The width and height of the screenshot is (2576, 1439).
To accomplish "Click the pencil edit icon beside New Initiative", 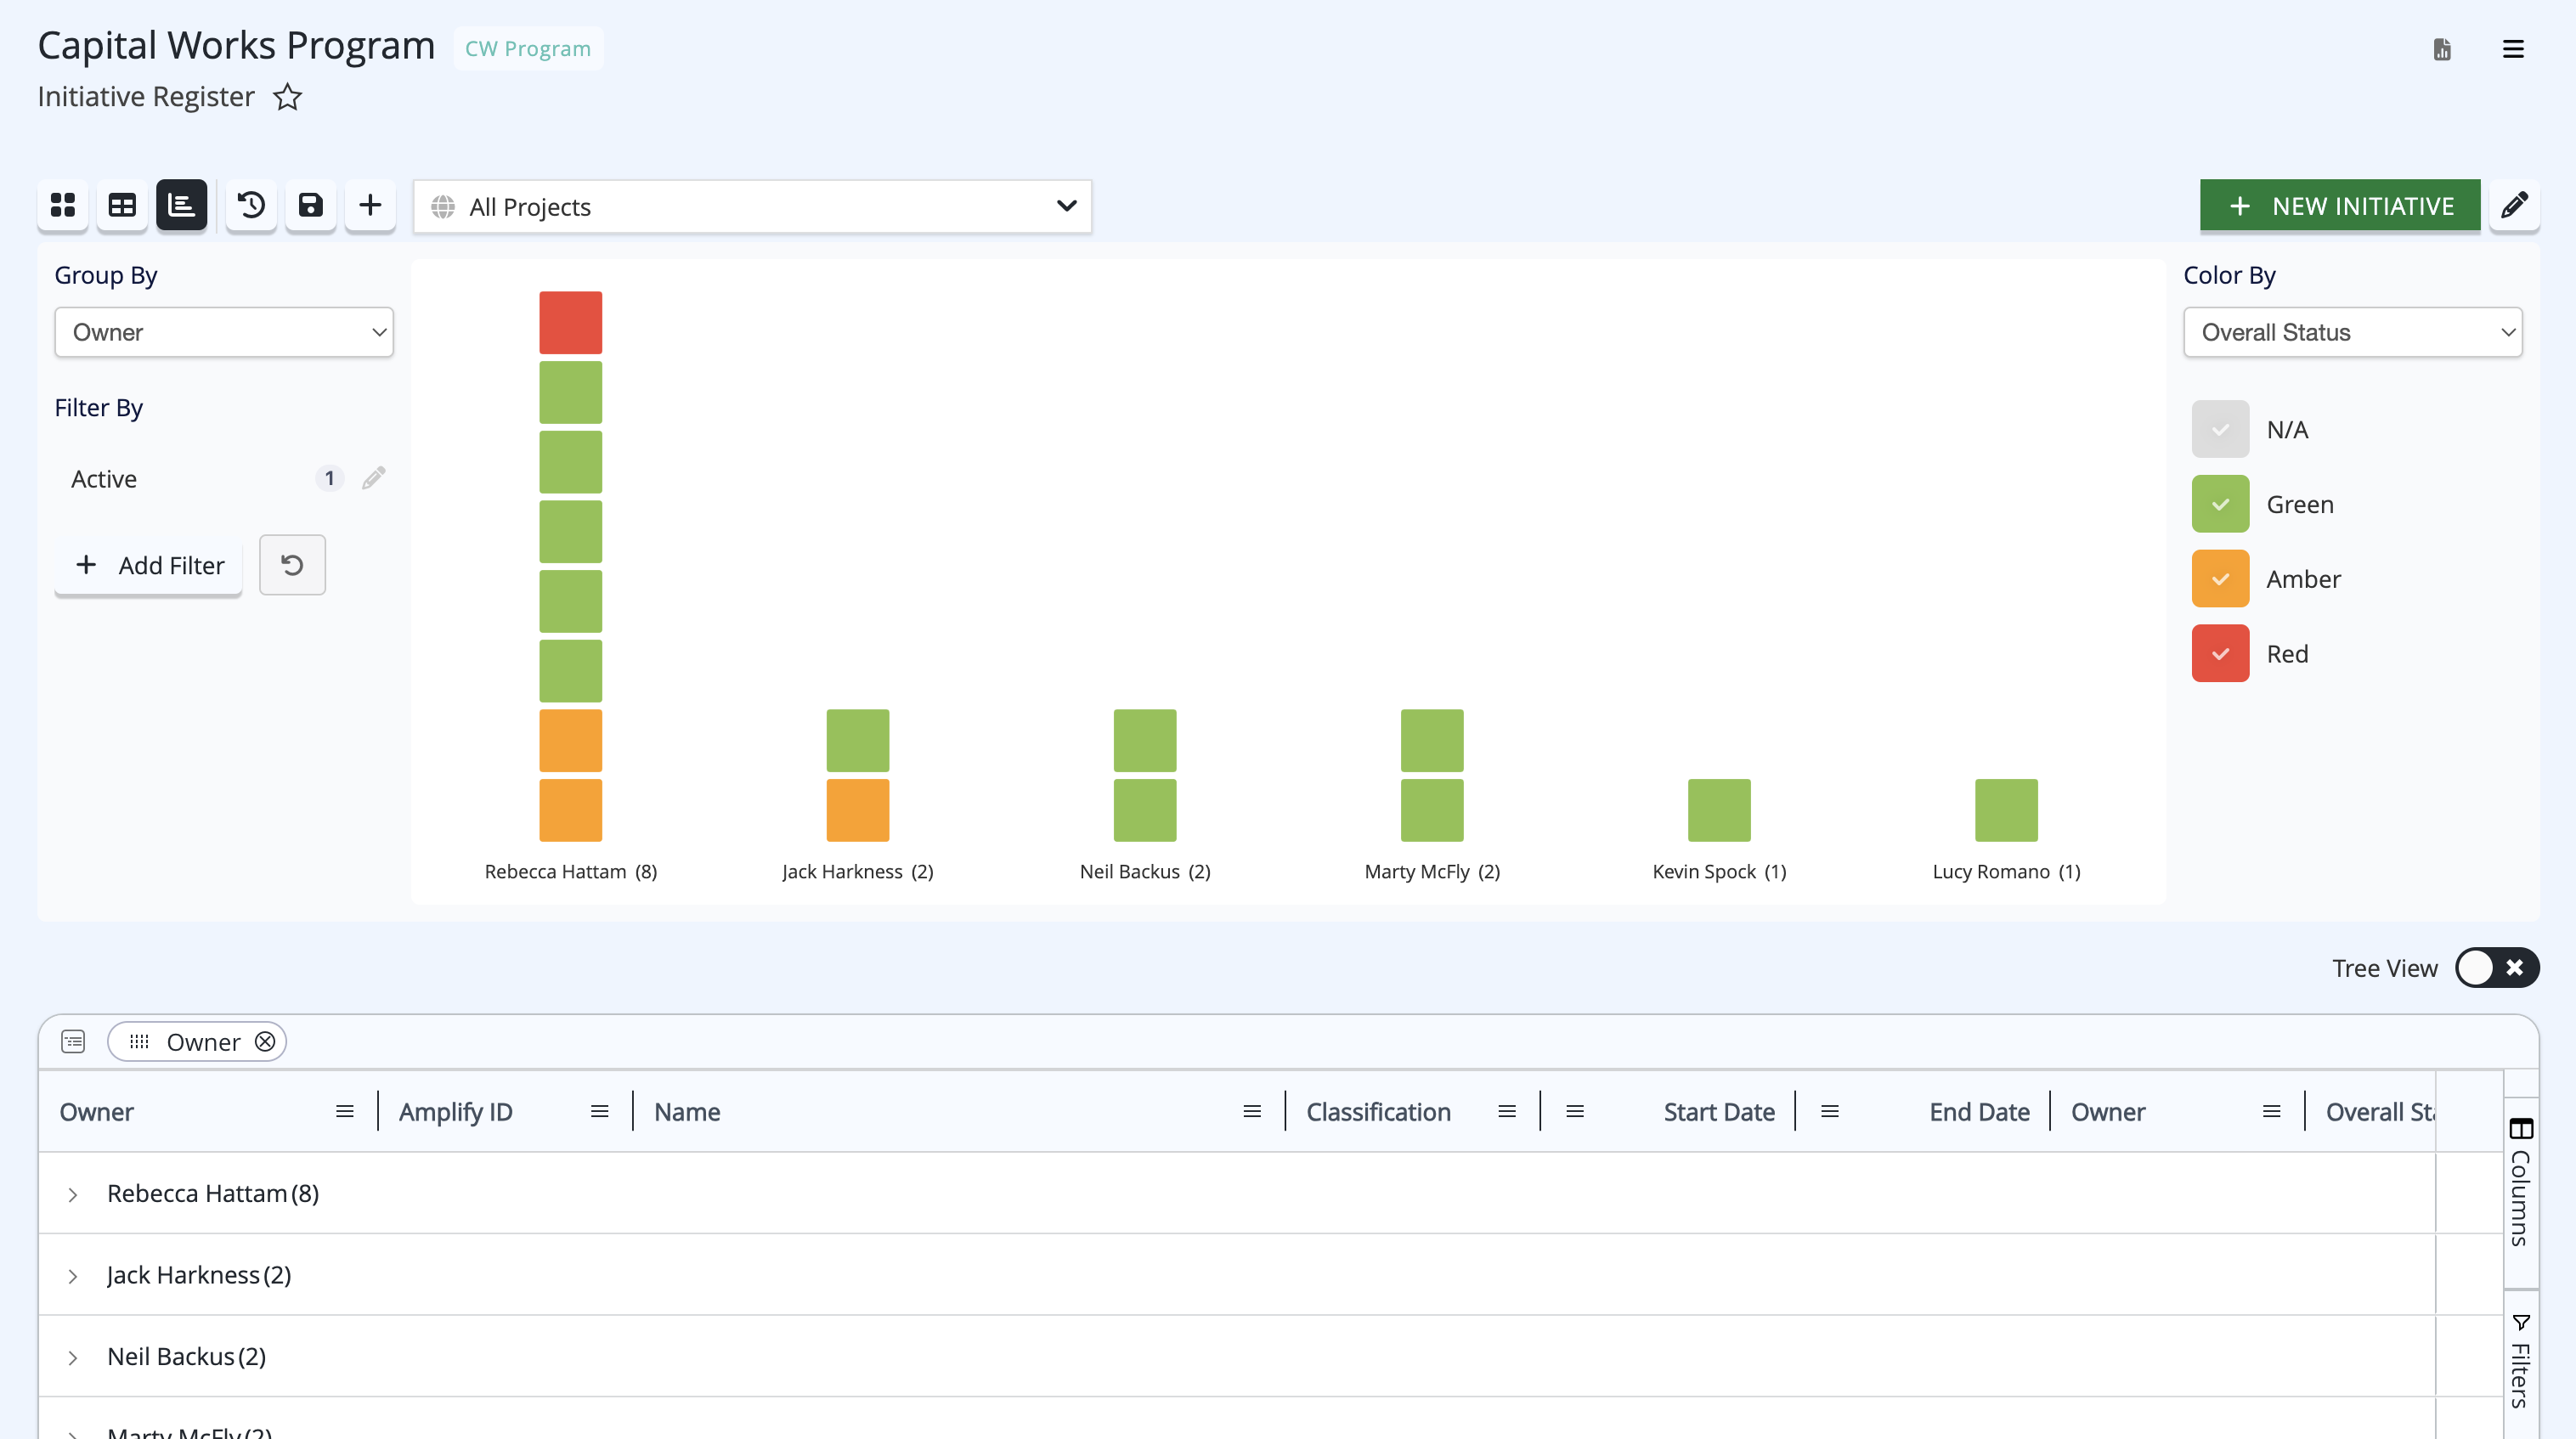I will tap(2514, 205).
